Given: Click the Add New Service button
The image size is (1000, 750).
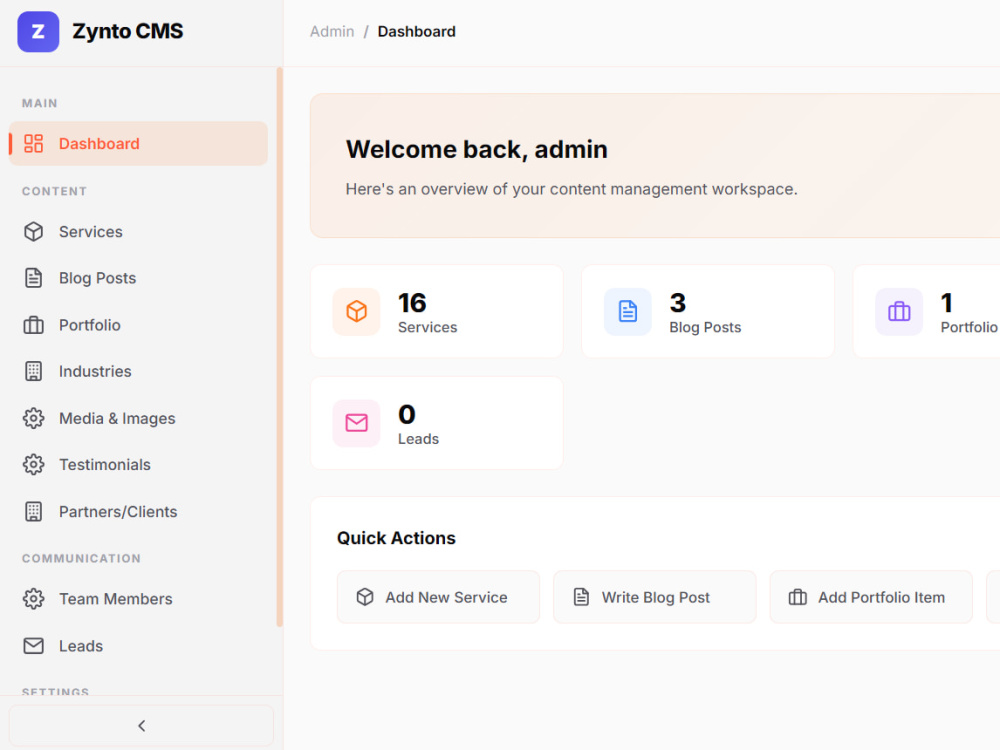Looking at the screenshot, I should pos(438,597).
